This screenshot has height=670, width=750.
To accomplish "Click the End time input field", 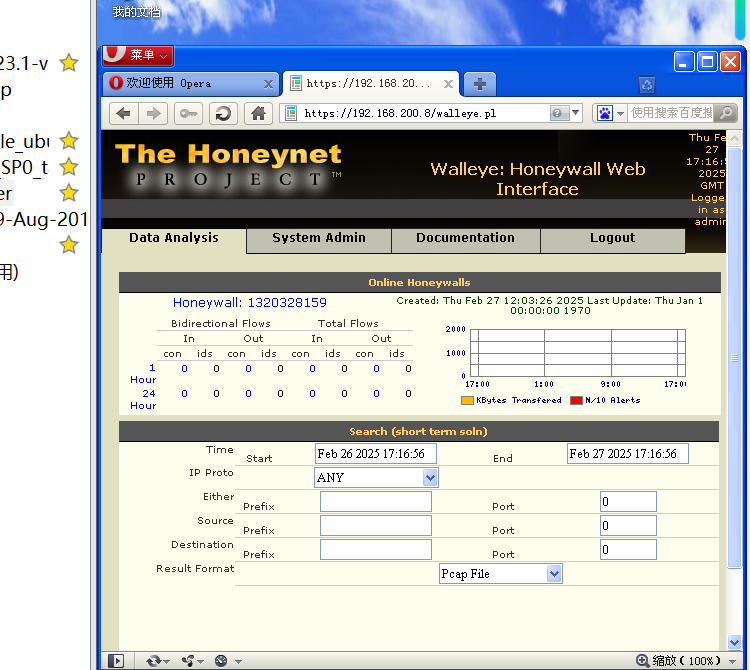I will tap(628, 453).
